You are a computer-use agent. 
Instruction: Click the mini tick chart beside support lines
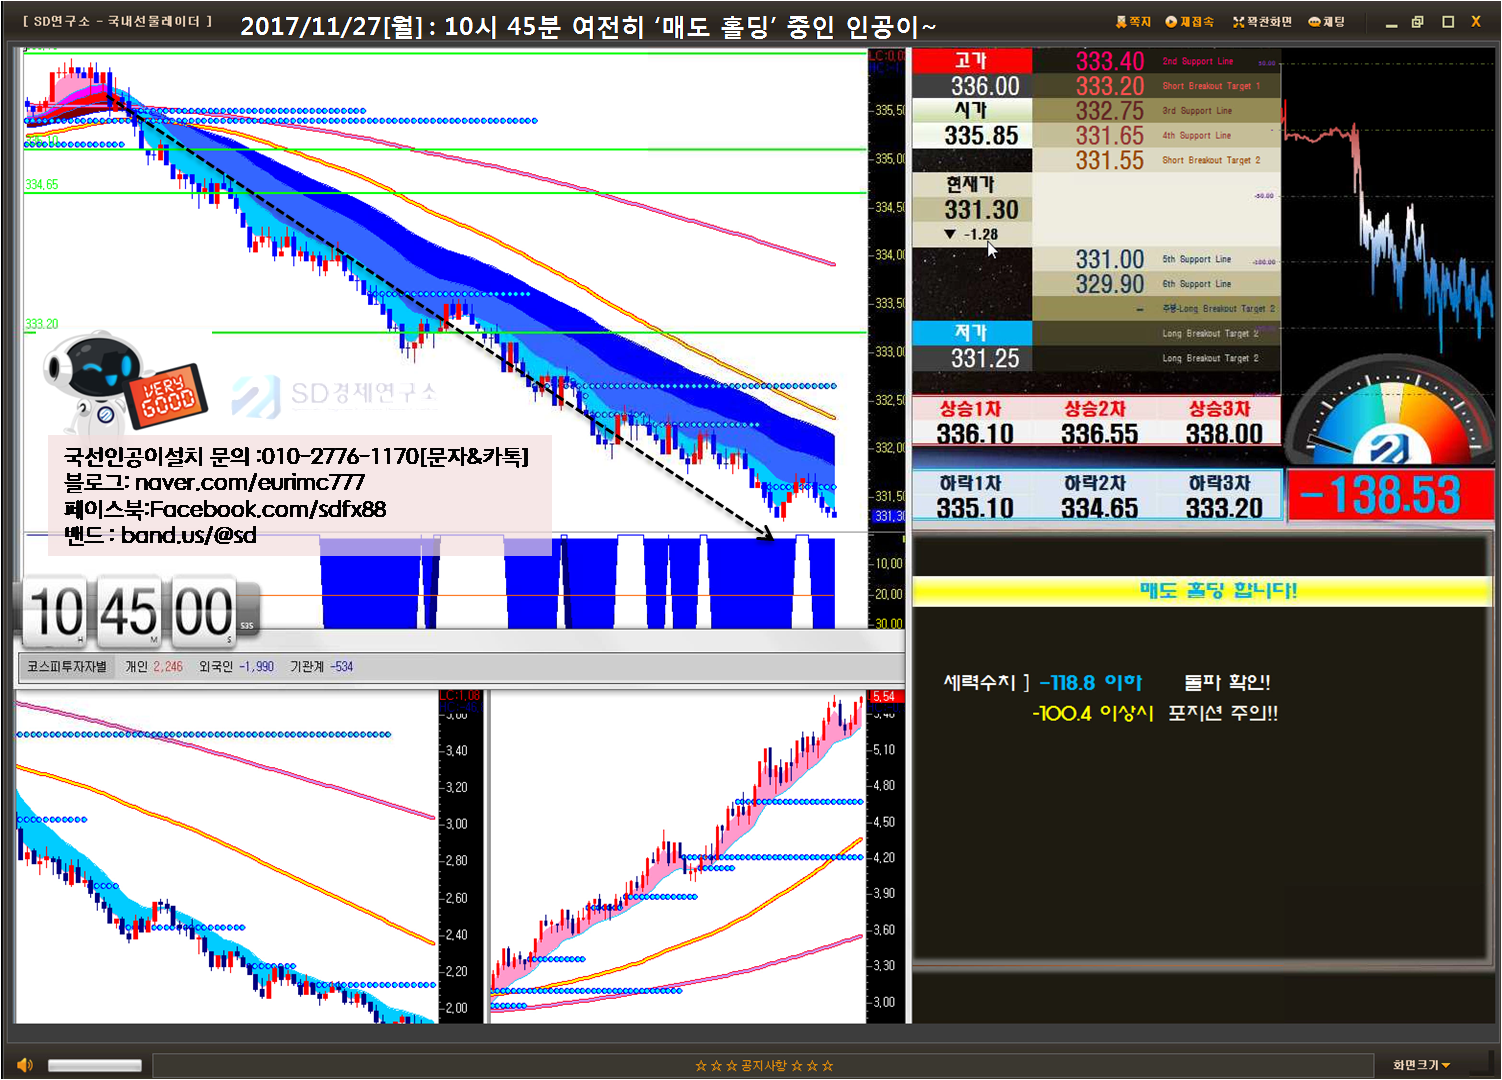pos(1387,205)
